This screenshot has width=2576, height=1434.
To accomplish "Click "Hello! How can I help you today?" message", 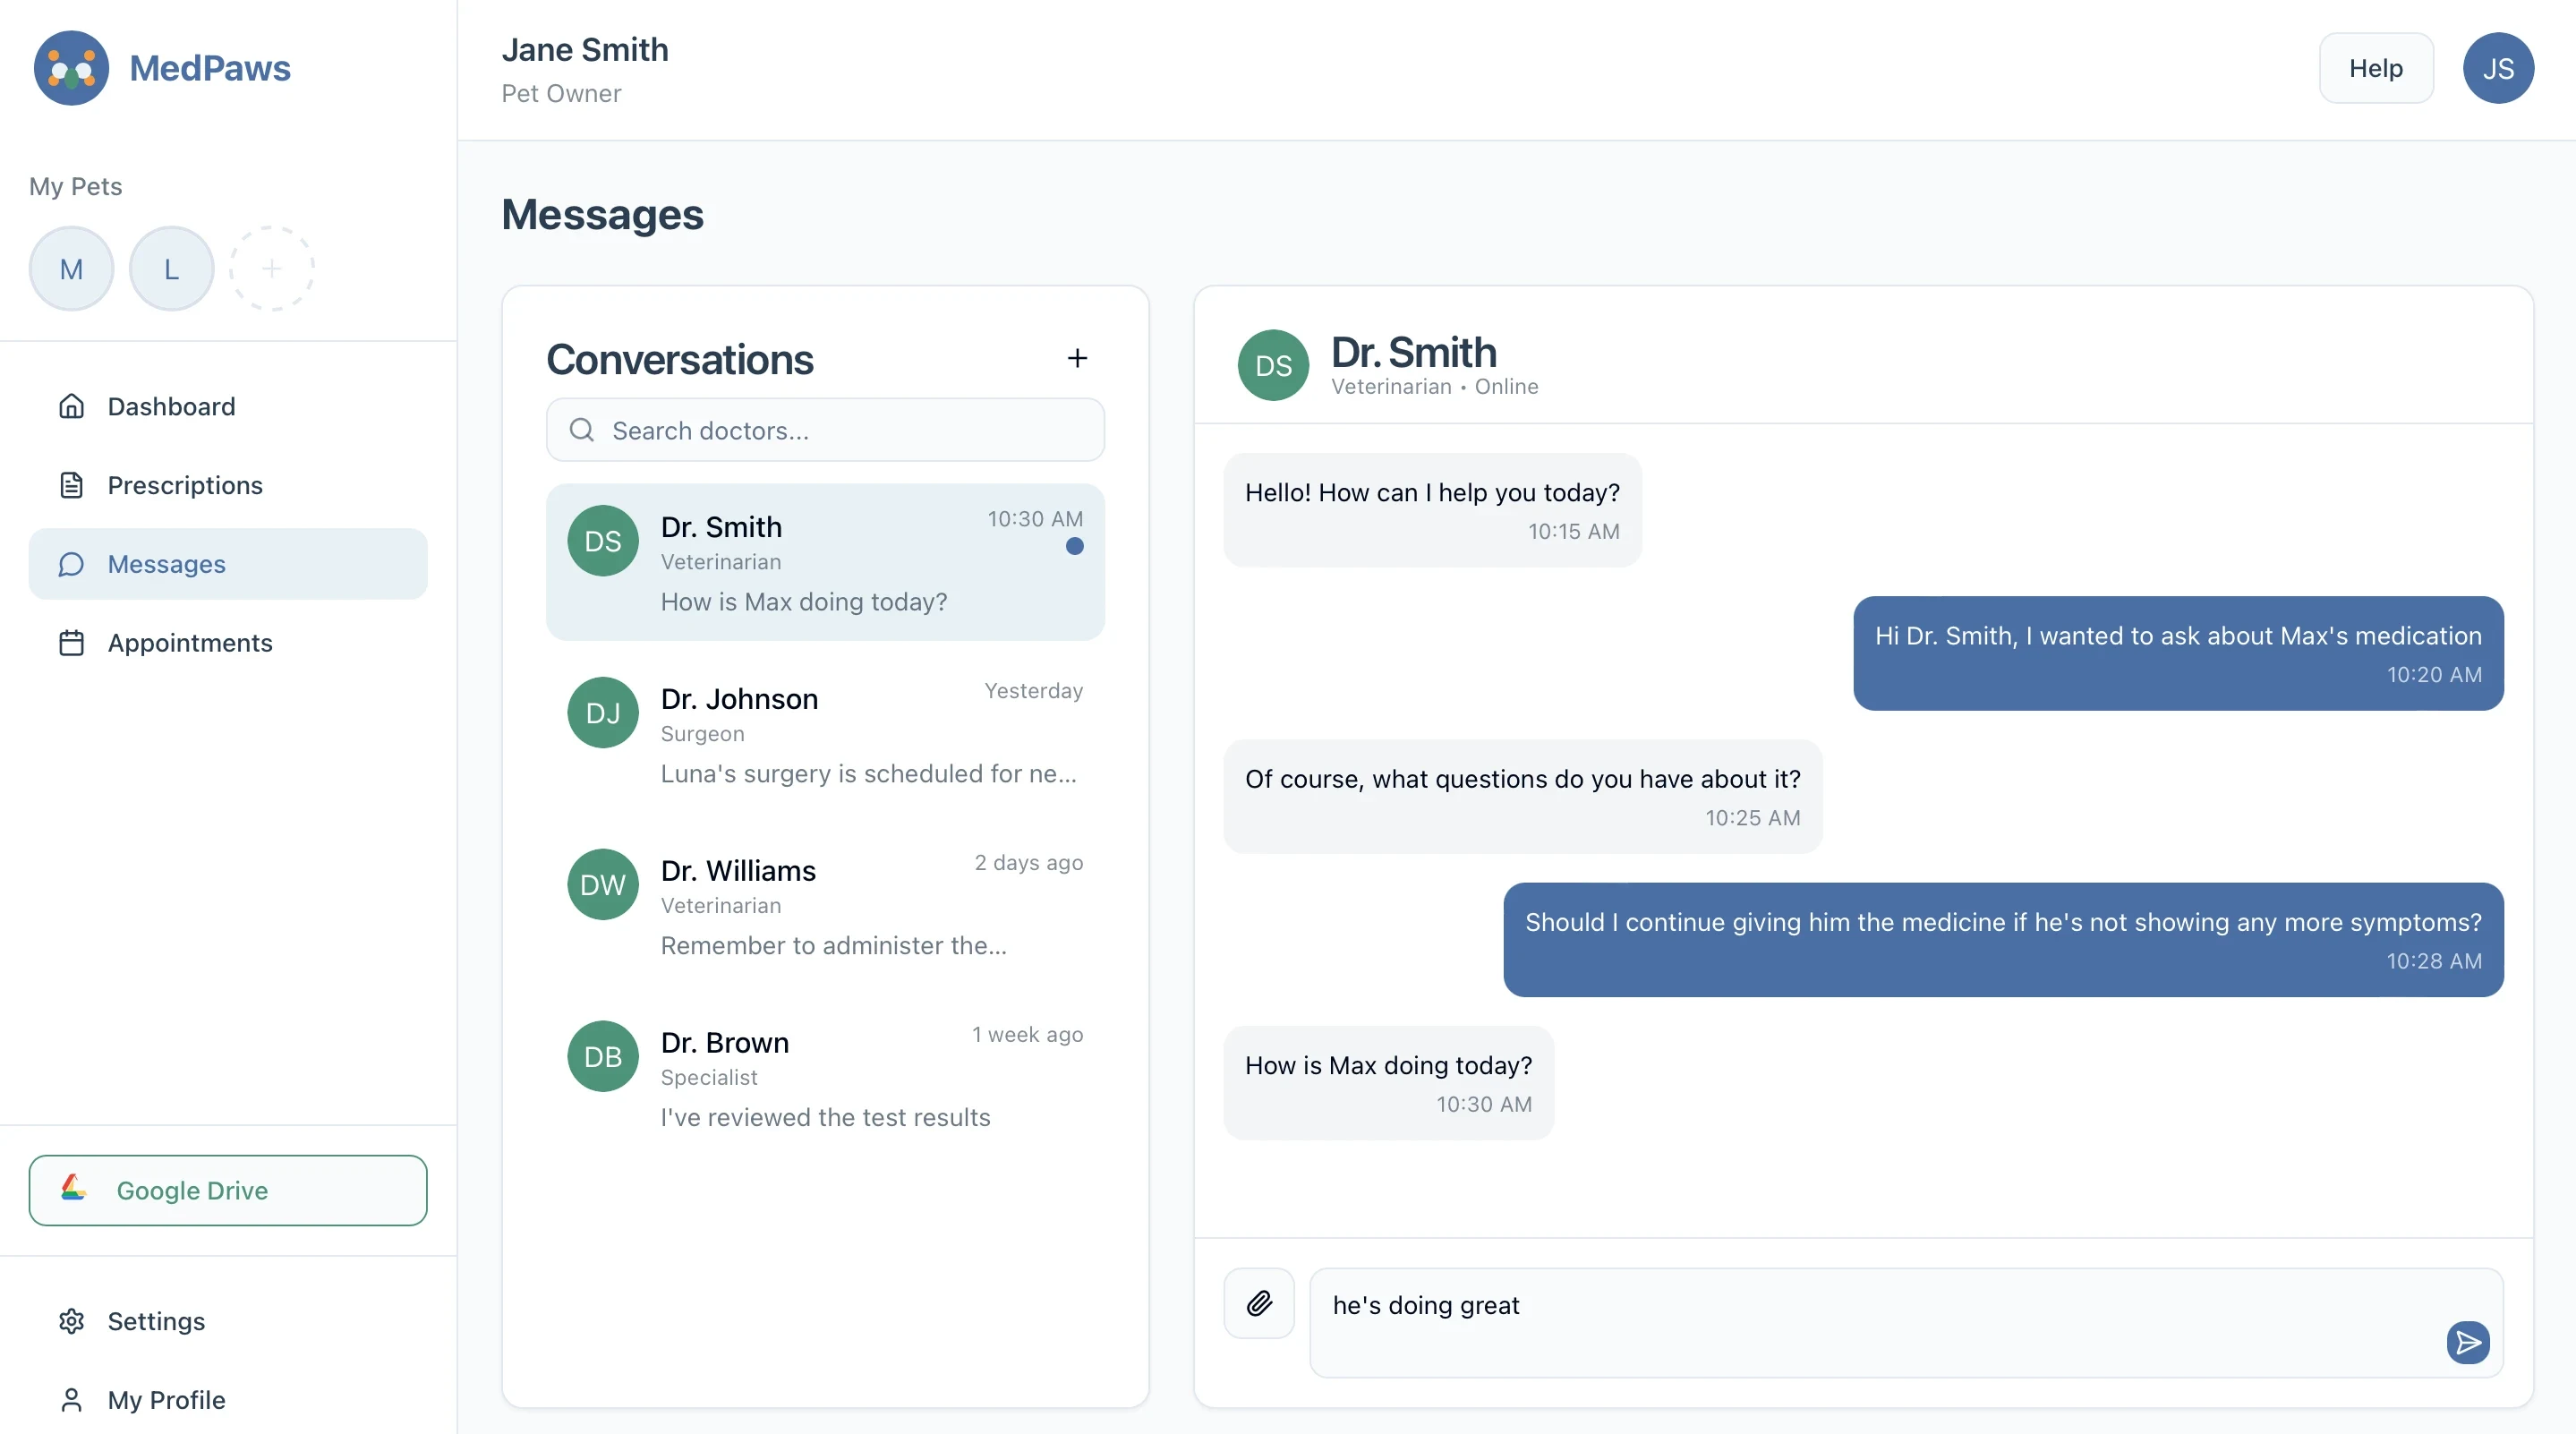I will point(1432,510).
